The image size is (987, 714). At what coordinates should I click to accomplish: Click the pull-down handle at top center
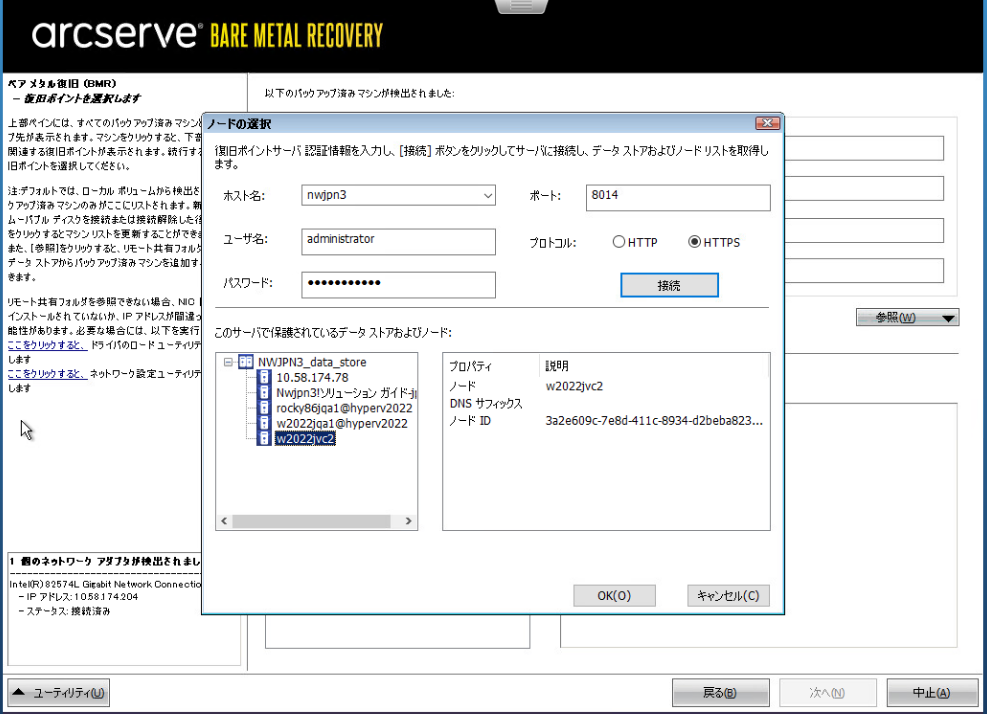522,6
